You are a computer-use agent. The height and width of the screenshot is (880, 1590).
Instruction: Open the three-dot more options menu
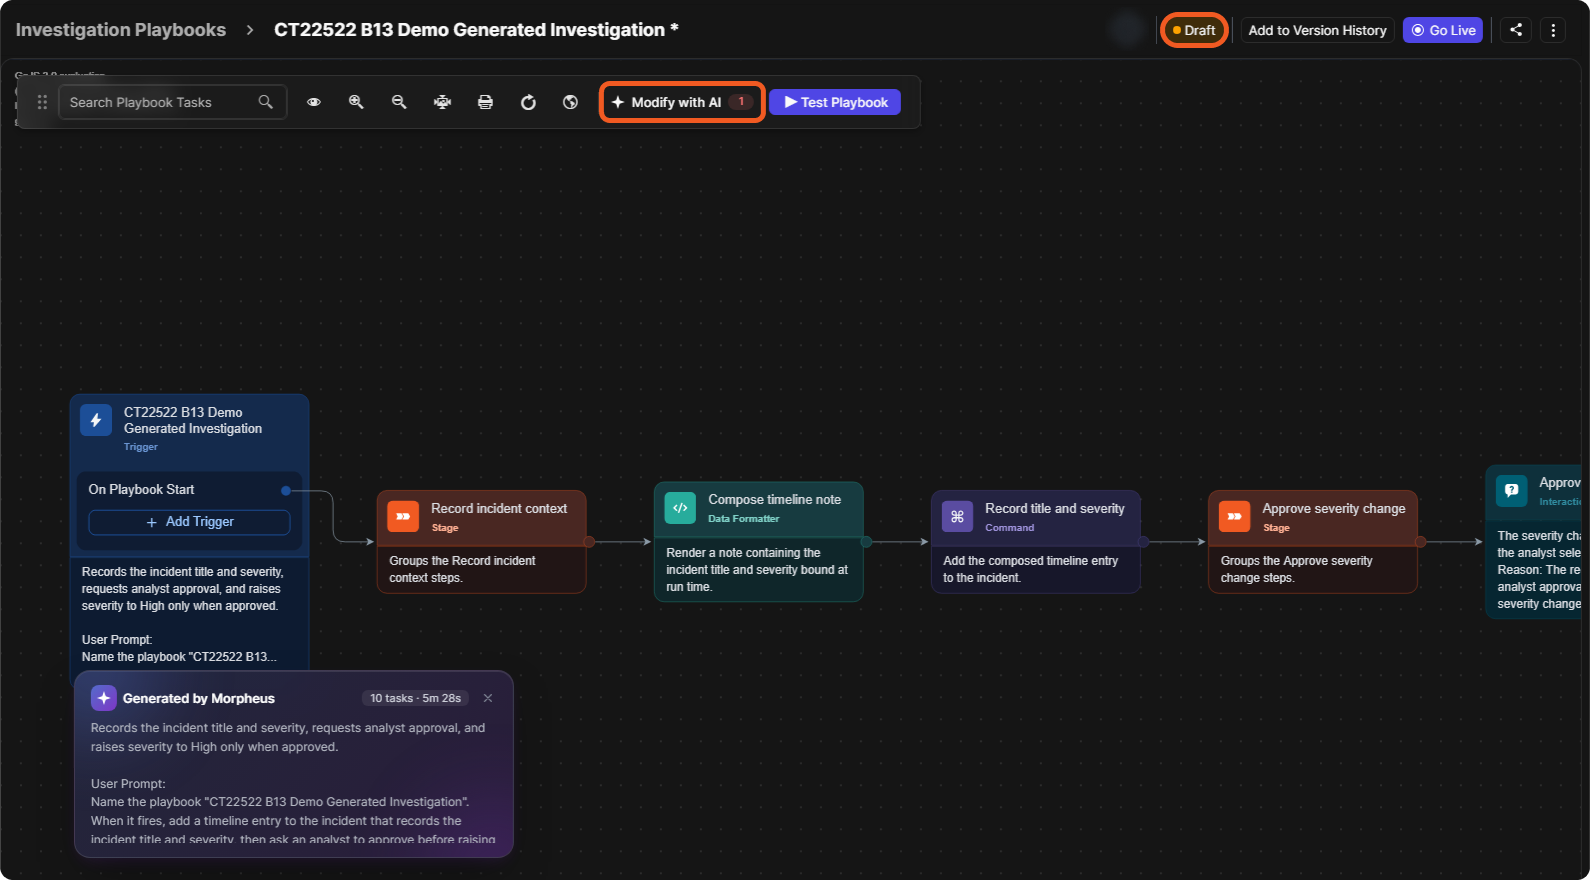coord(1553,30)
